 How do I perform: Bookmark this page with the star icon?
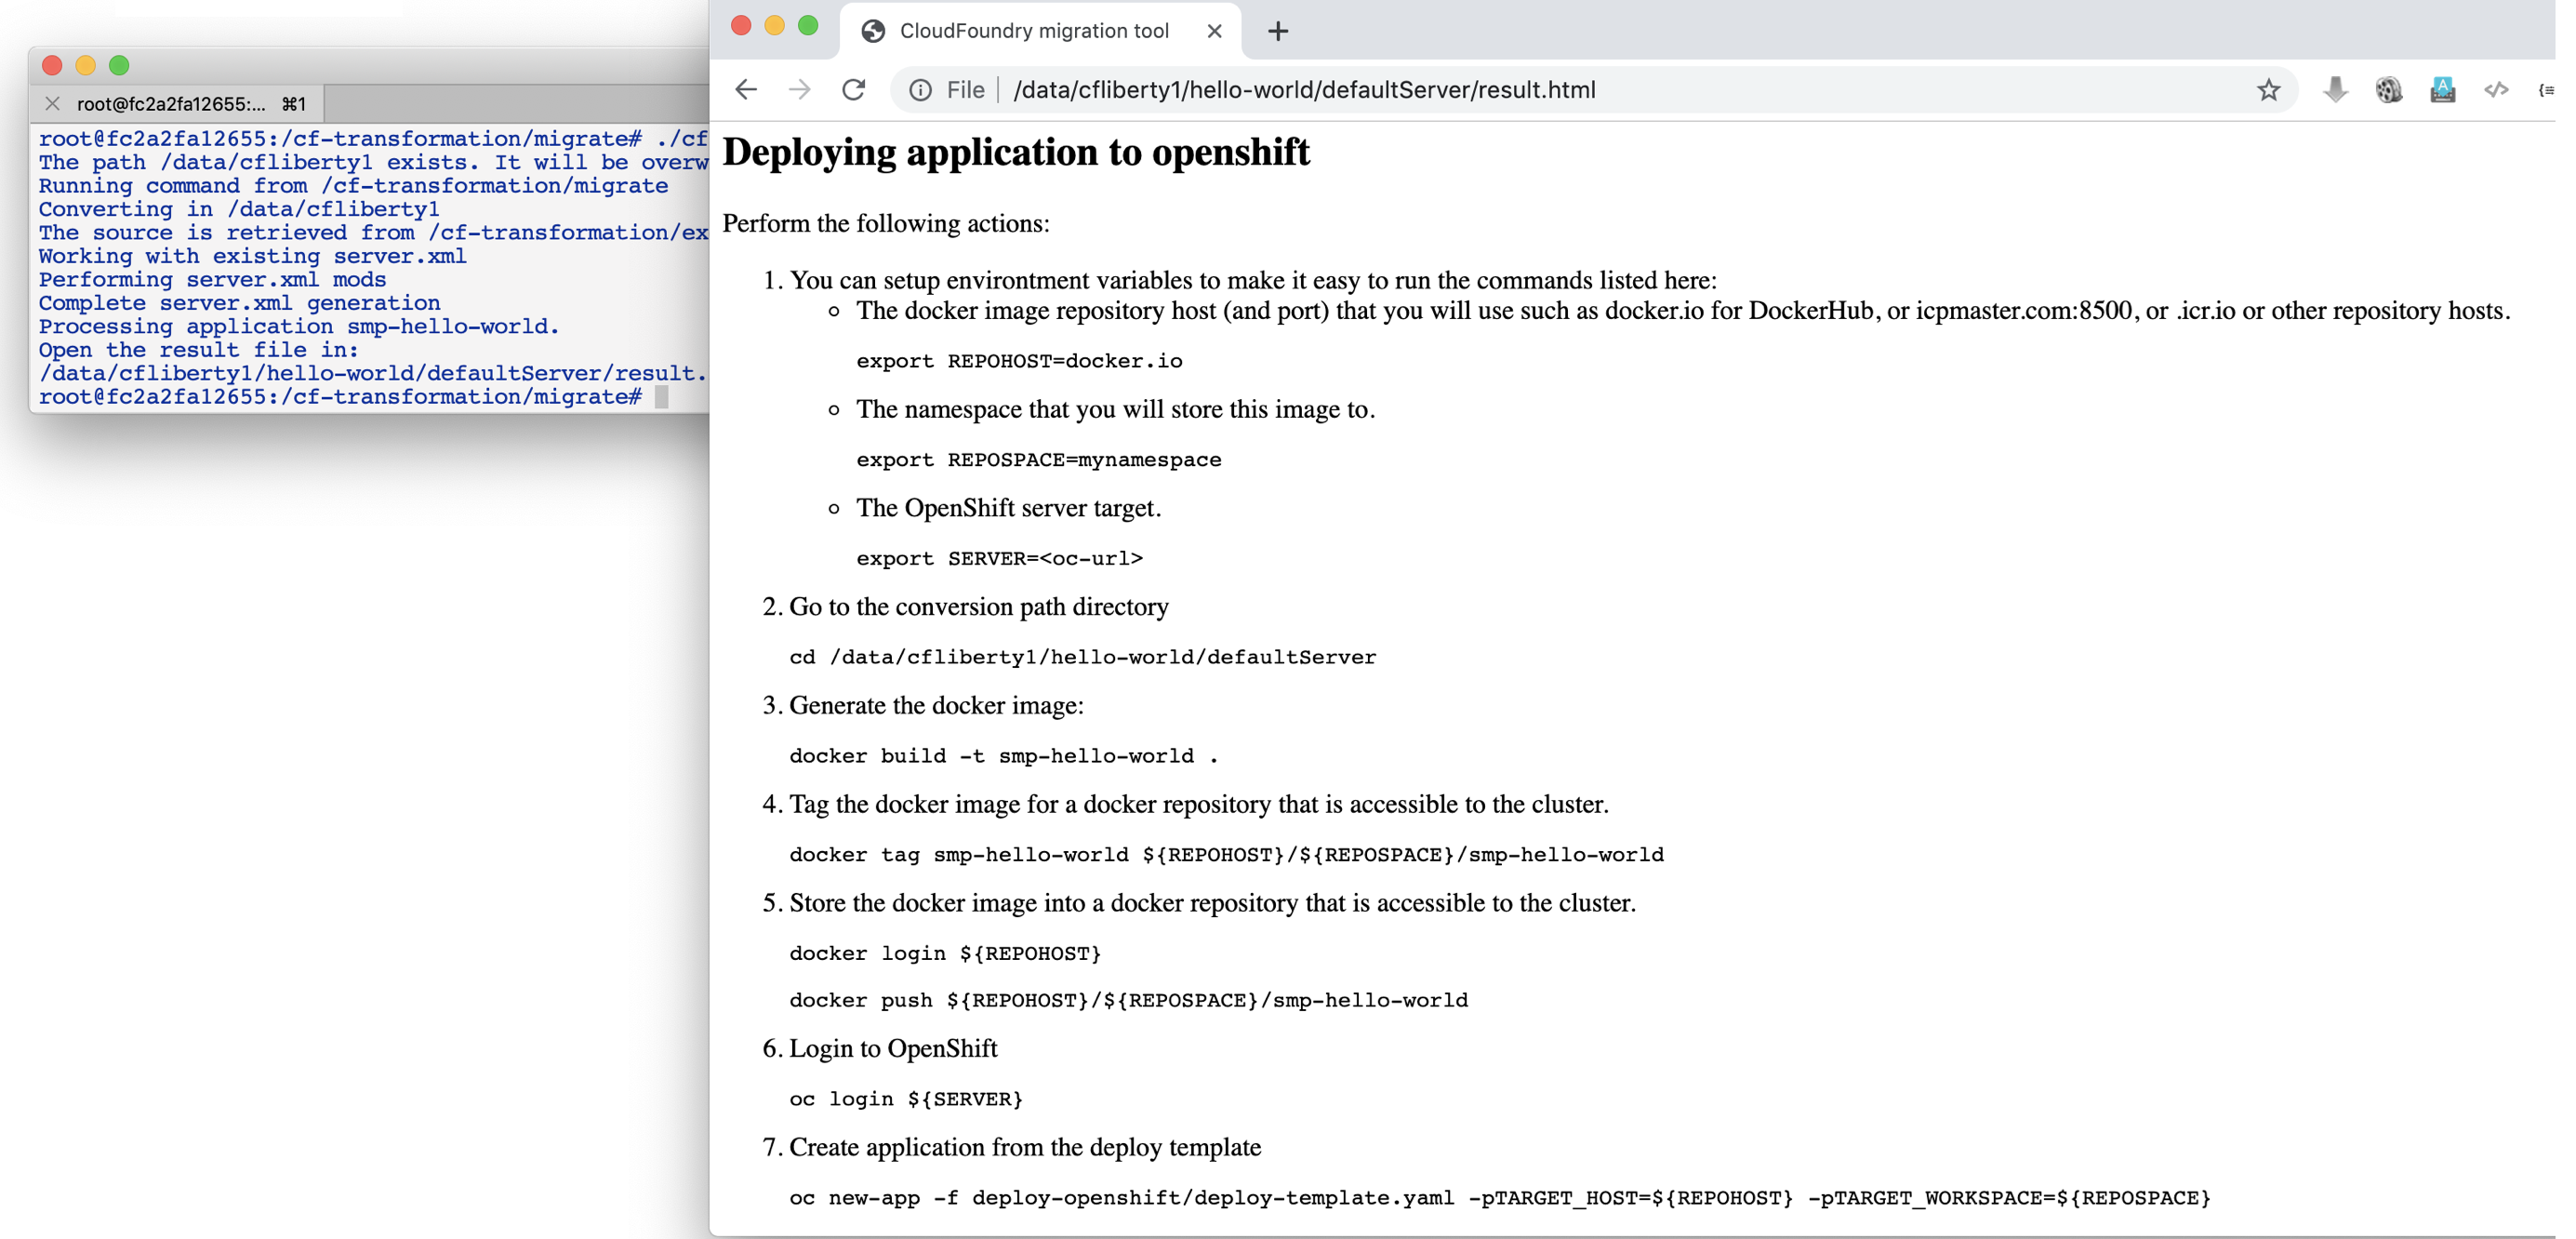coord(2268,90)
